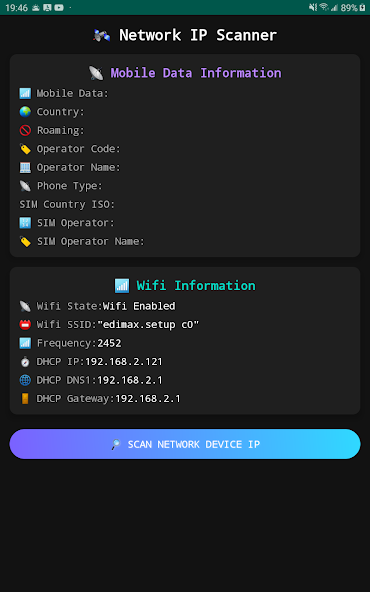Click the dish icon next to Phone Type
Screen dimensions: 370x592
coord(25,186)
